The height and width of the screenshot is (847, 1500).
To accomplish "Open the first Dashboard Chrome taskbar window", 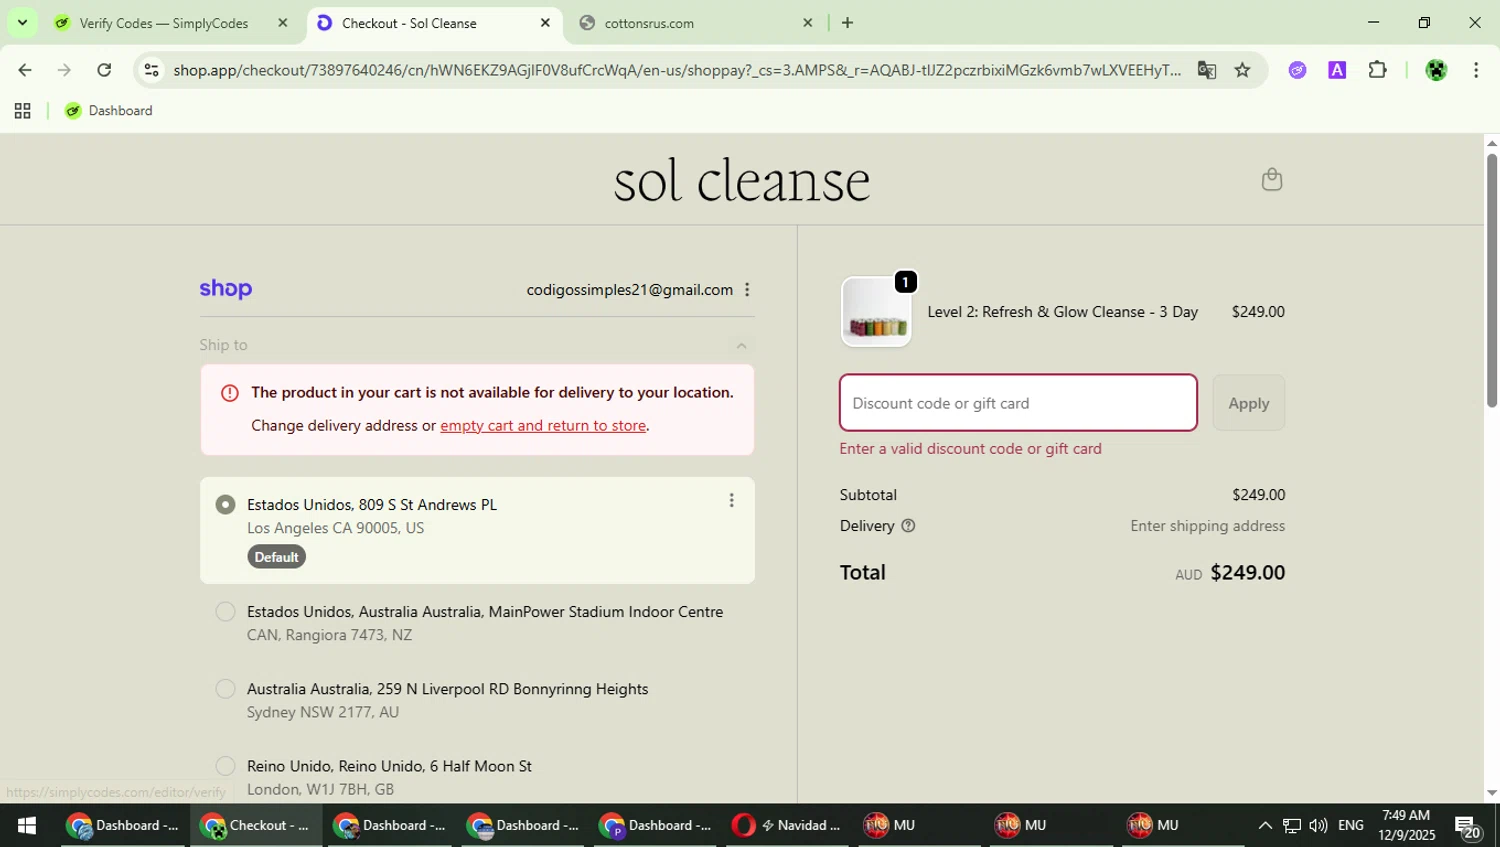I will click(x=122, y=826).
